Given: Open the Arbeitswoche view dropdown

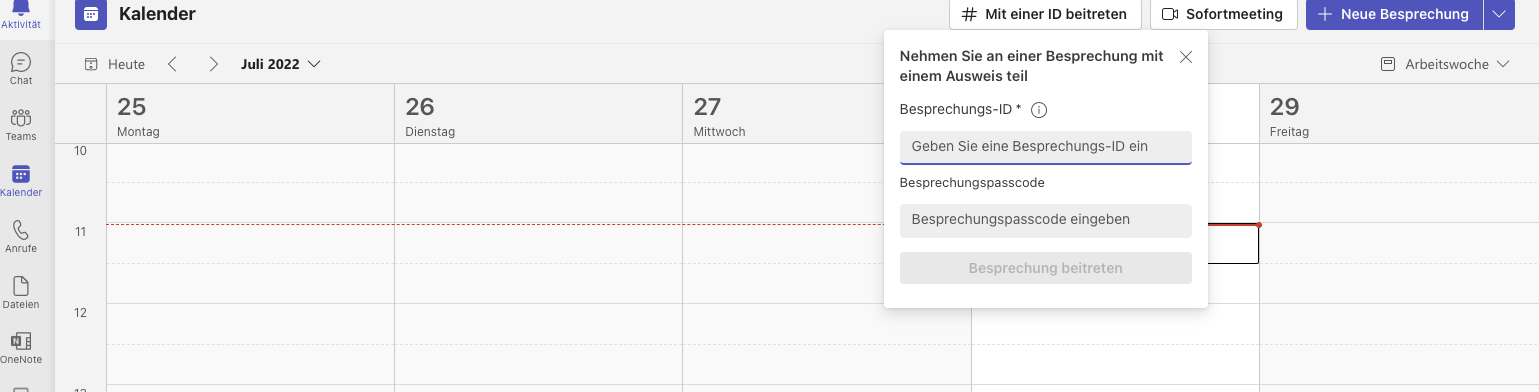Looking at the screenshot, I should click(1445, 64).
